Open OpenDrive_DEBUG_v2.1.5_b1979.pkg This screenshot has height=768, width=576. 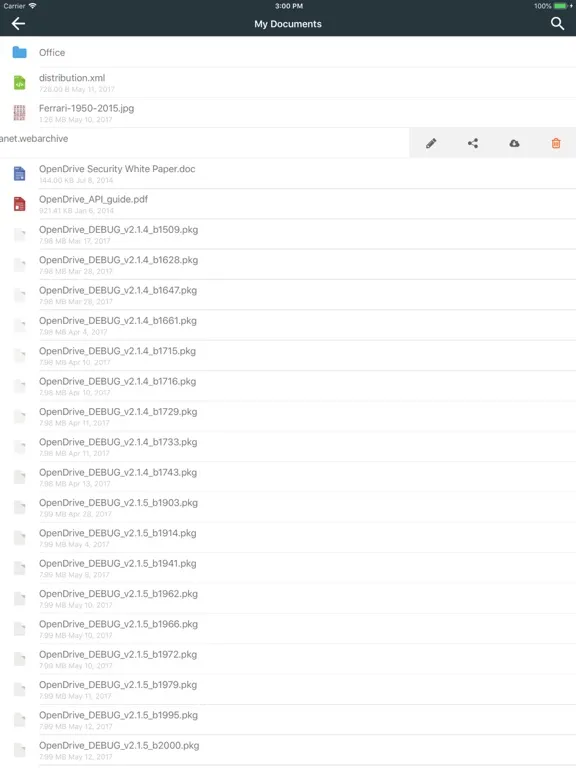click(x=288, y=690)
